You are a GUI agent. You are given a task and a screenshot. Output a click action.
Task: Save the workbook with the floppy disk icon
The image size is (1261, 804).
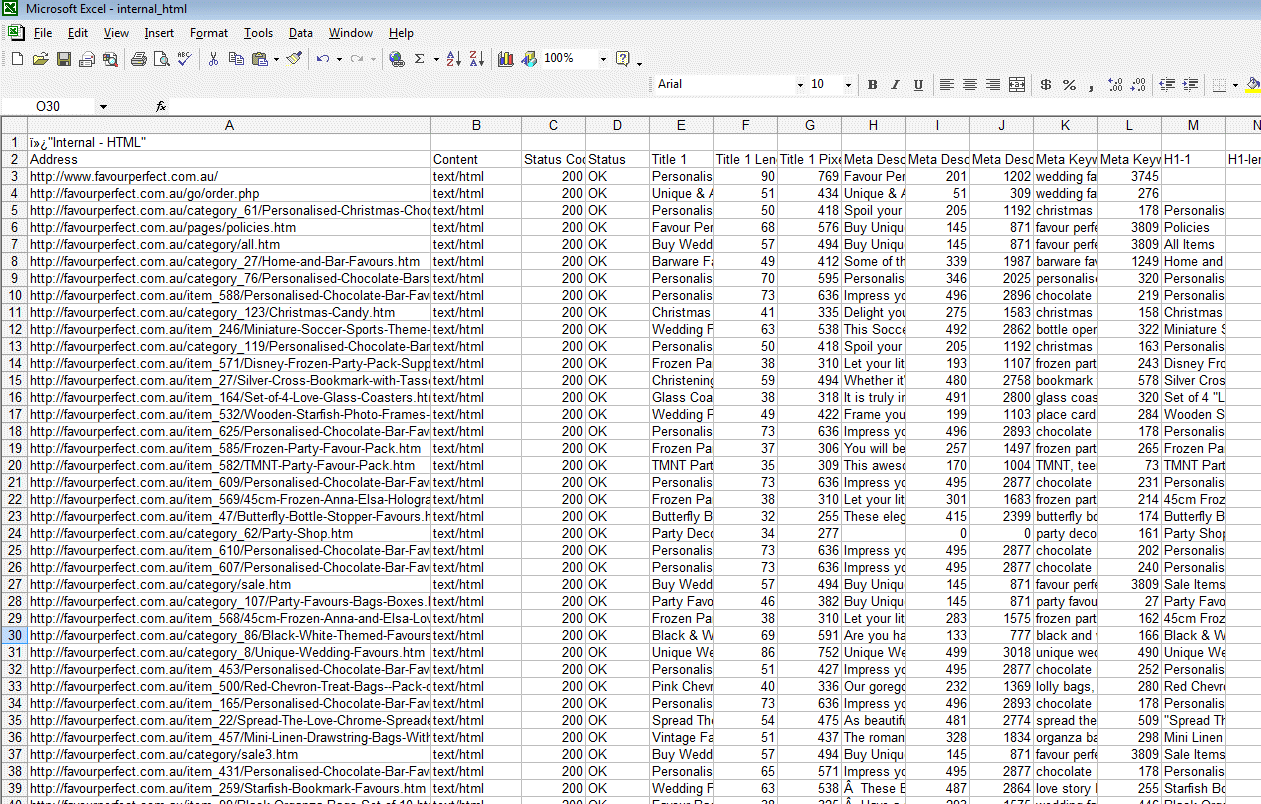click(x=63, y=59)
